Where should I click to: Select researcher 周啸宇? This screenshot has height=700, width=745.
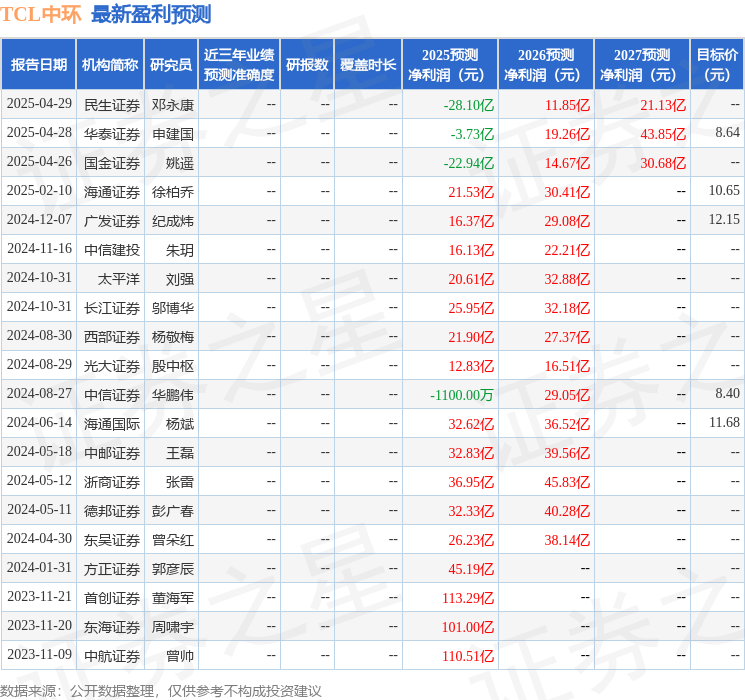[x=173, y=626]
